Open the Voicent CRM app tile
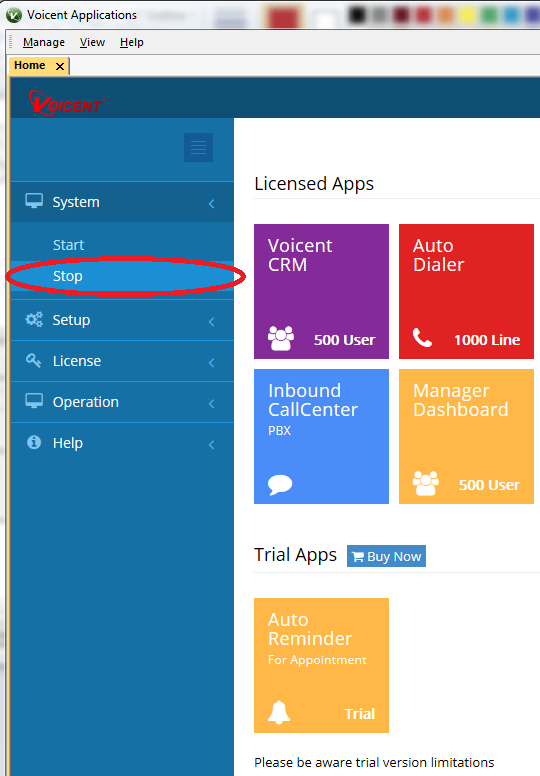This screenshot has height=776, width=540. pyautogui.click(x=321, y=291)
